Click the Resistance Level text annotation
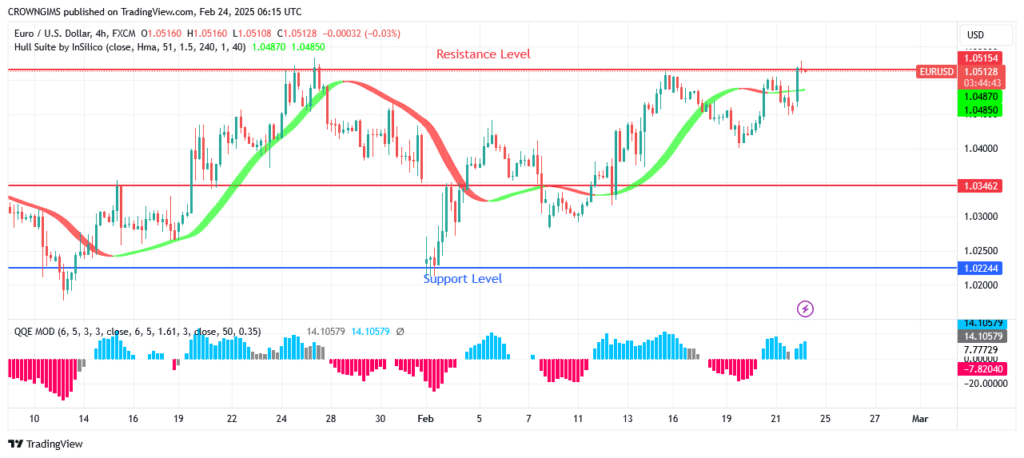This screenshot has width=1024, height=458. pos(483,54)
